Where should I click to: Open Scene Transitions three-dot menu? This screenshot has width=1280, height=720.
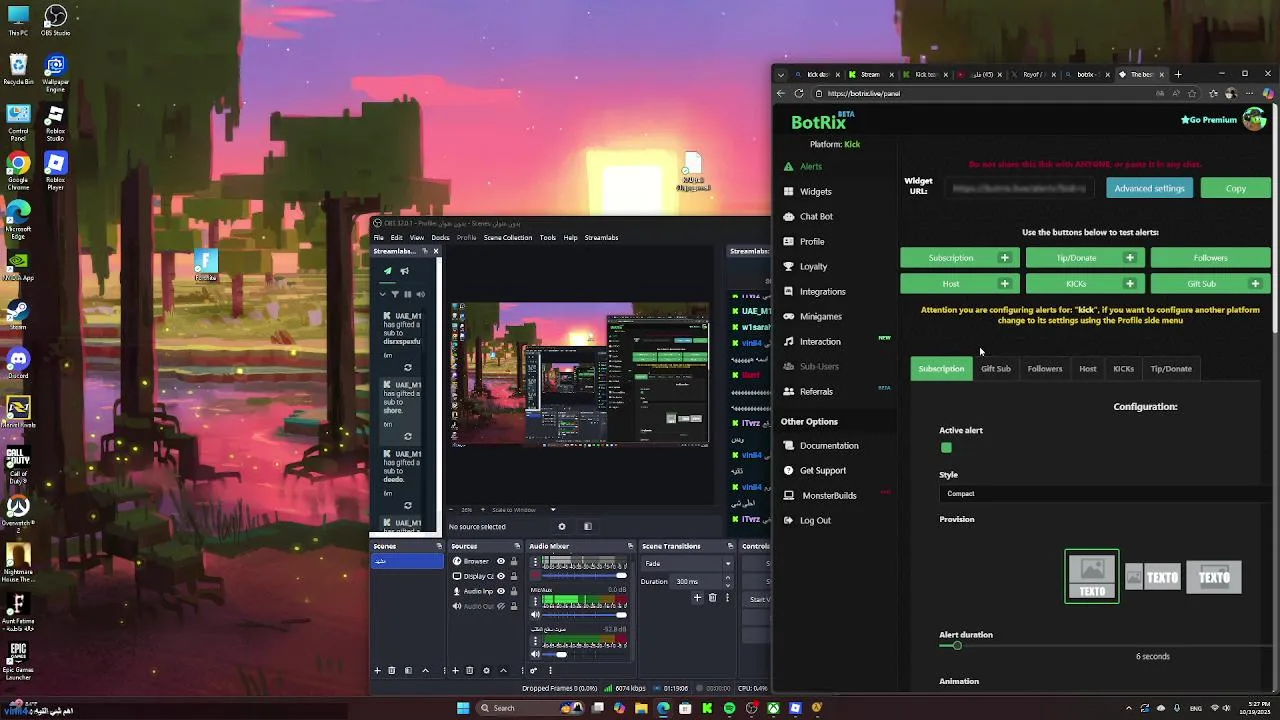[x=727, y=598]
